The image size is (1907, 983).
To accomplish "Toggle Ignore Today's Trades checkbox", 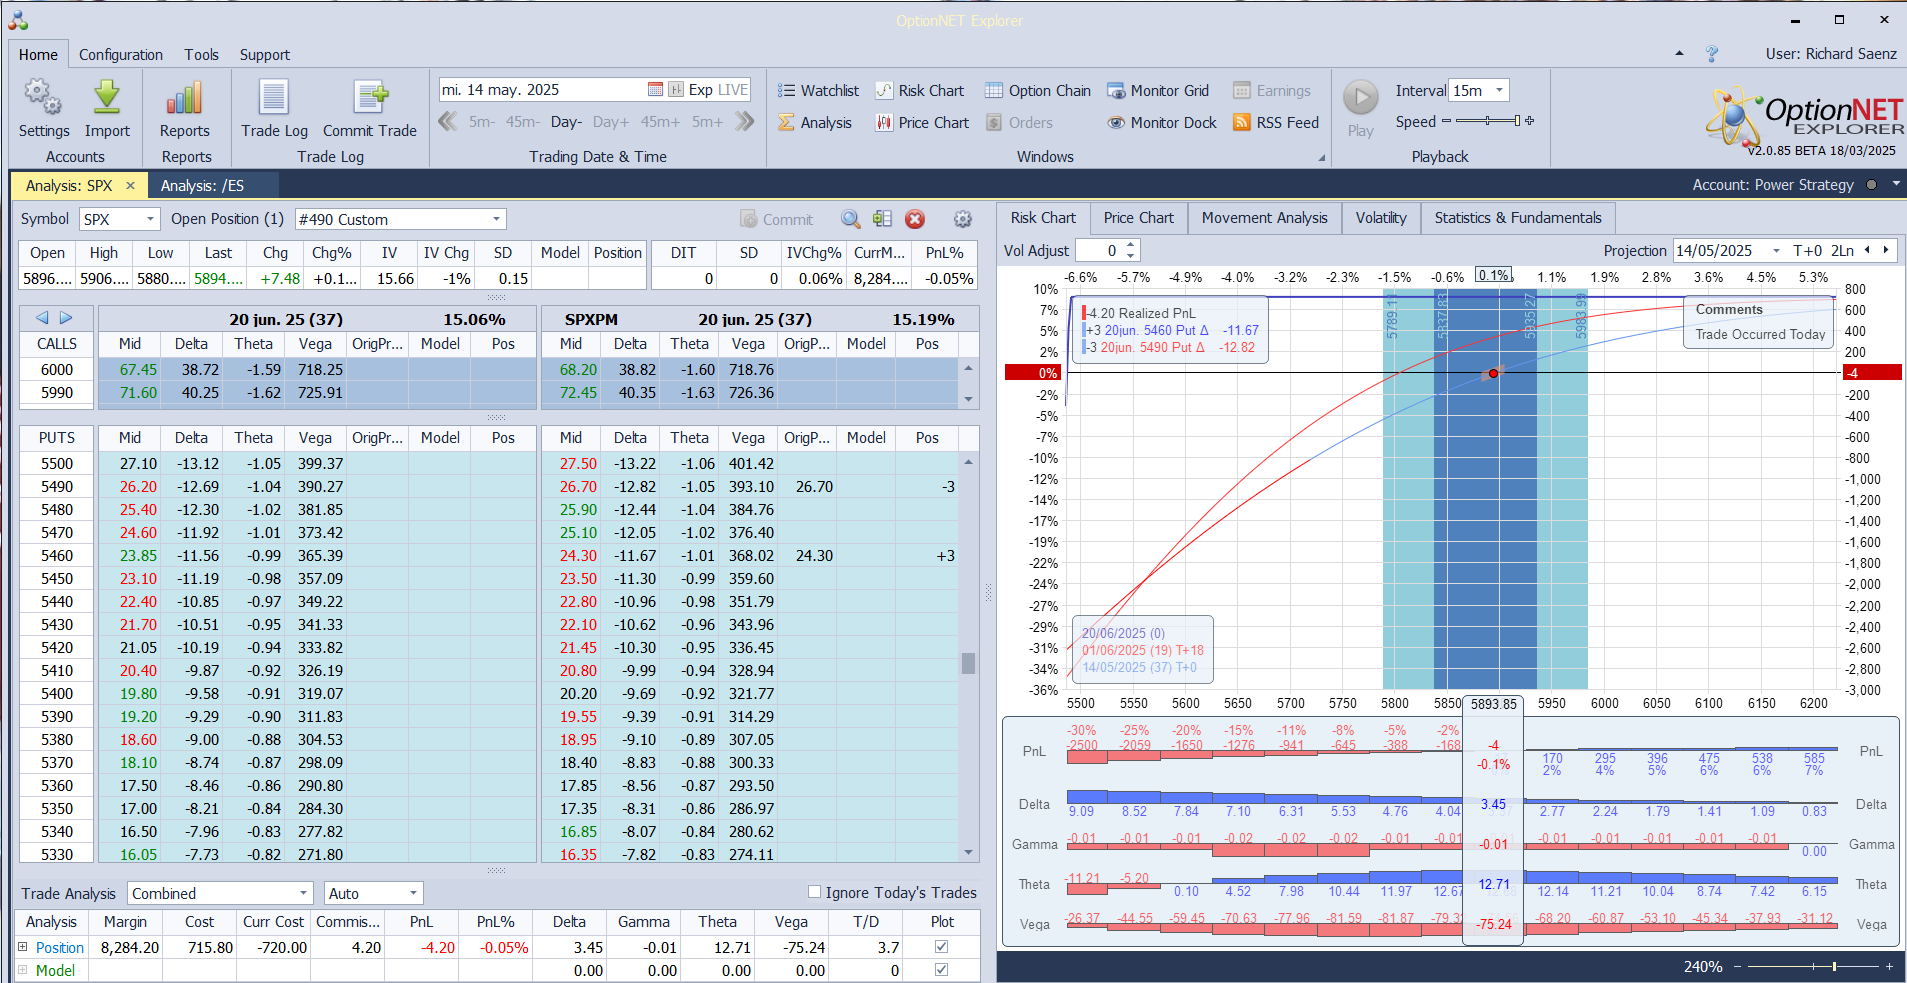I will coord(814,892).
